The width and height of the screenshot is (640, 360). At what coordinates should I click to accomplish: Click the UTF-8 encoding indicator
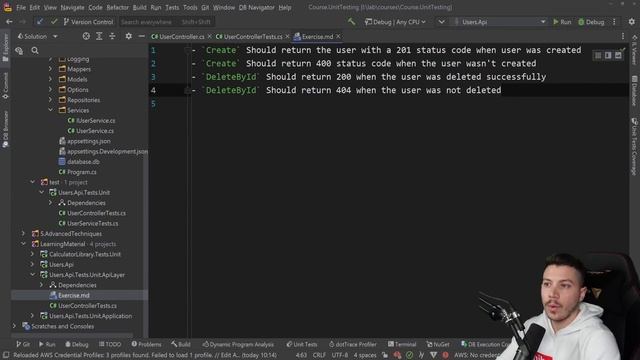(x=340, y=355)
